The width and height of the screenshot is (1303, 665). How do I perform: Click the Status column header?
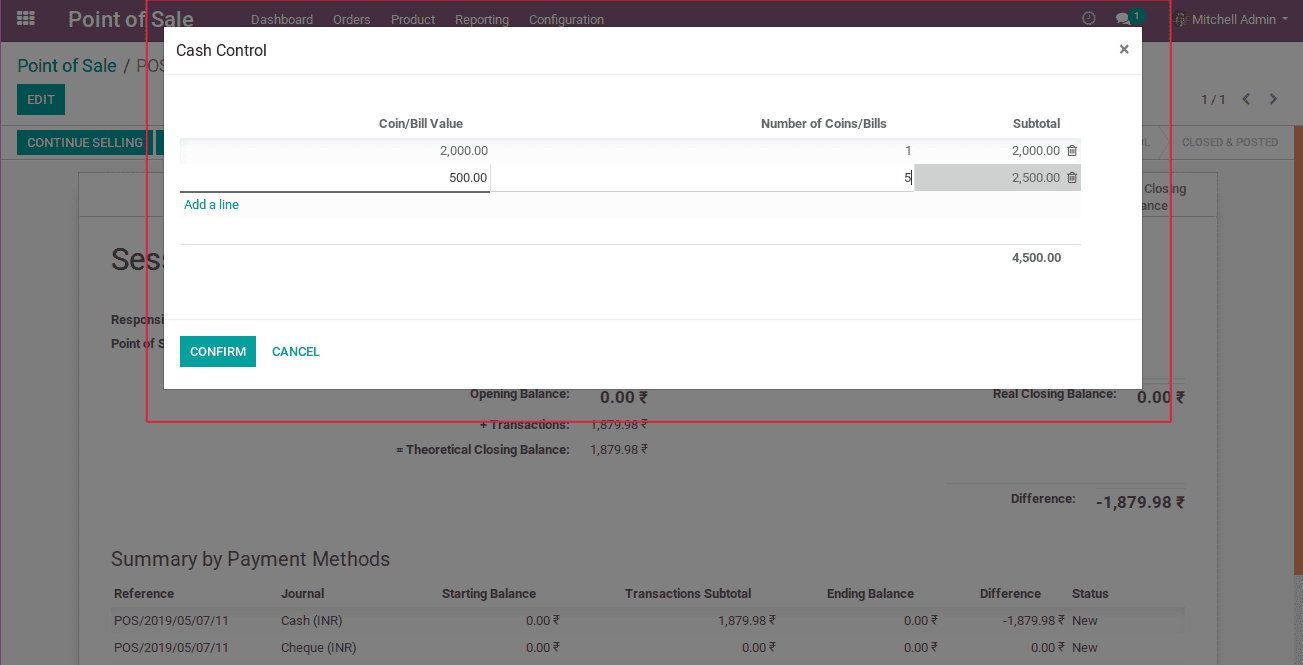1090,593
